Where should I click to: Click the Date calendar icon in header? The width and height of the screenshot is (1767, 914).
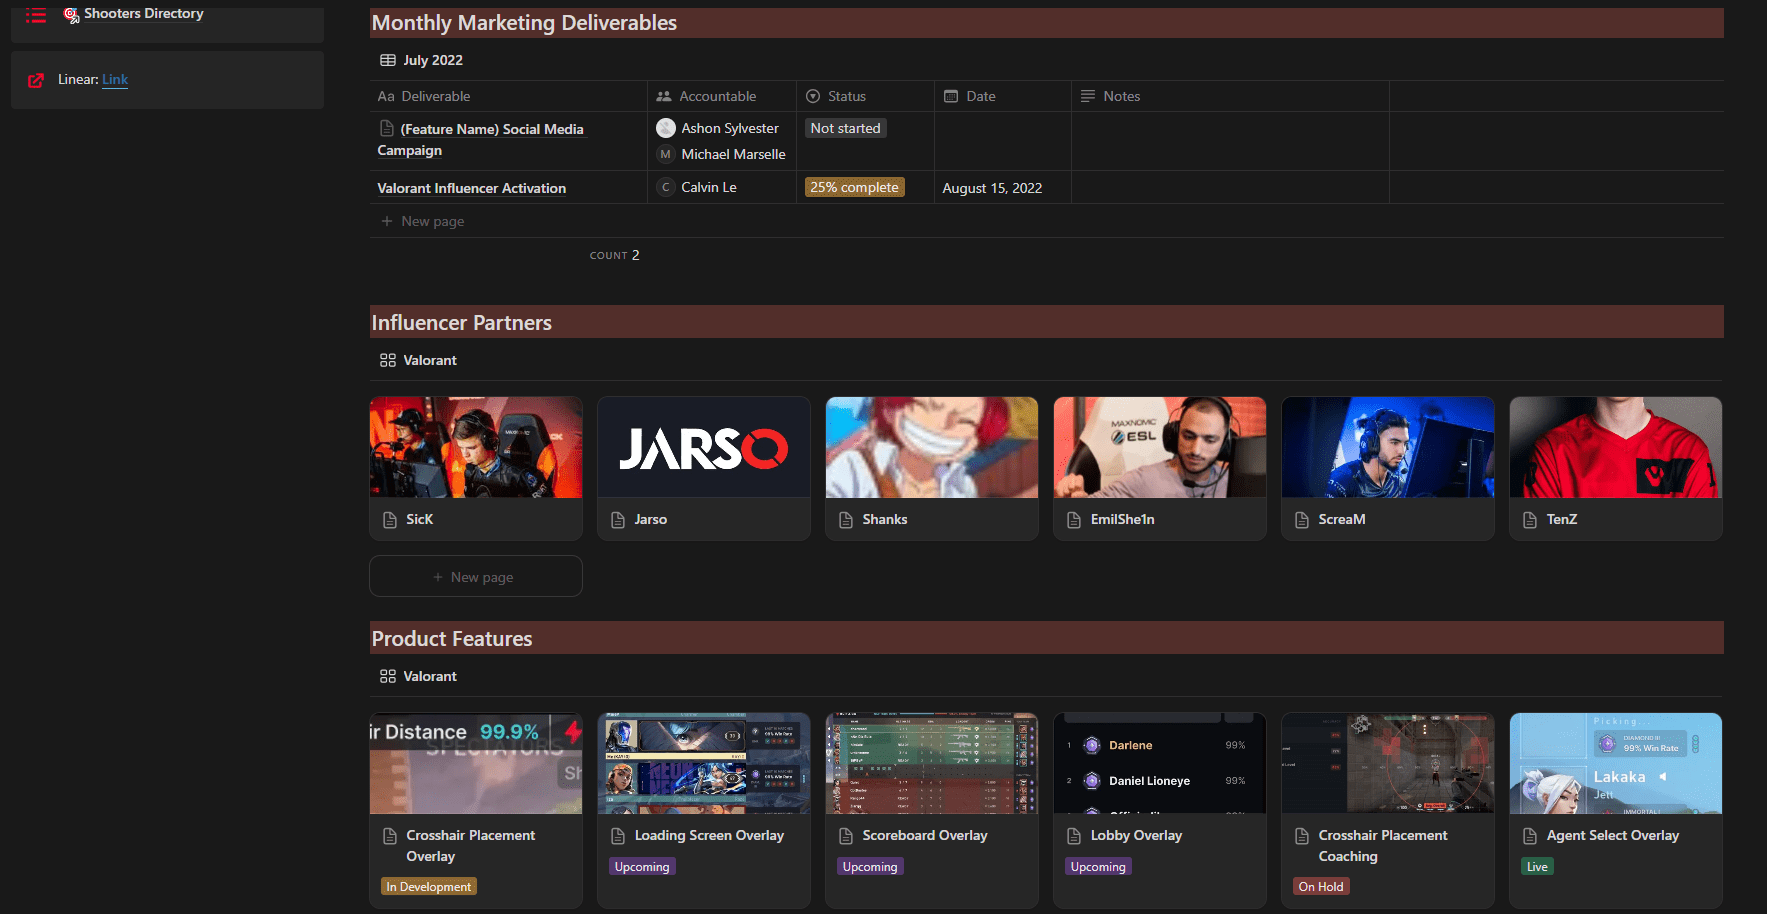(951, 96)
